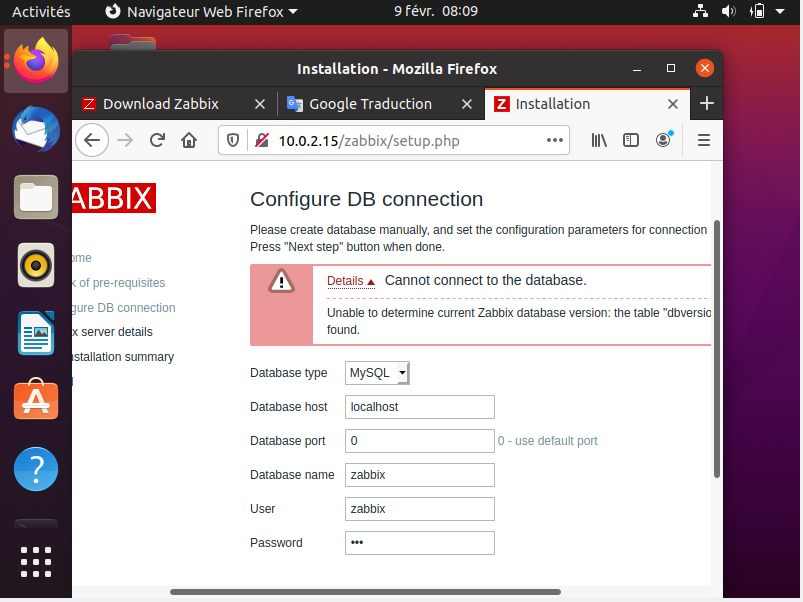The width and height of the screenshot is (803, 602).
Task: Close the Installation tab
Action: coord(673,104)
